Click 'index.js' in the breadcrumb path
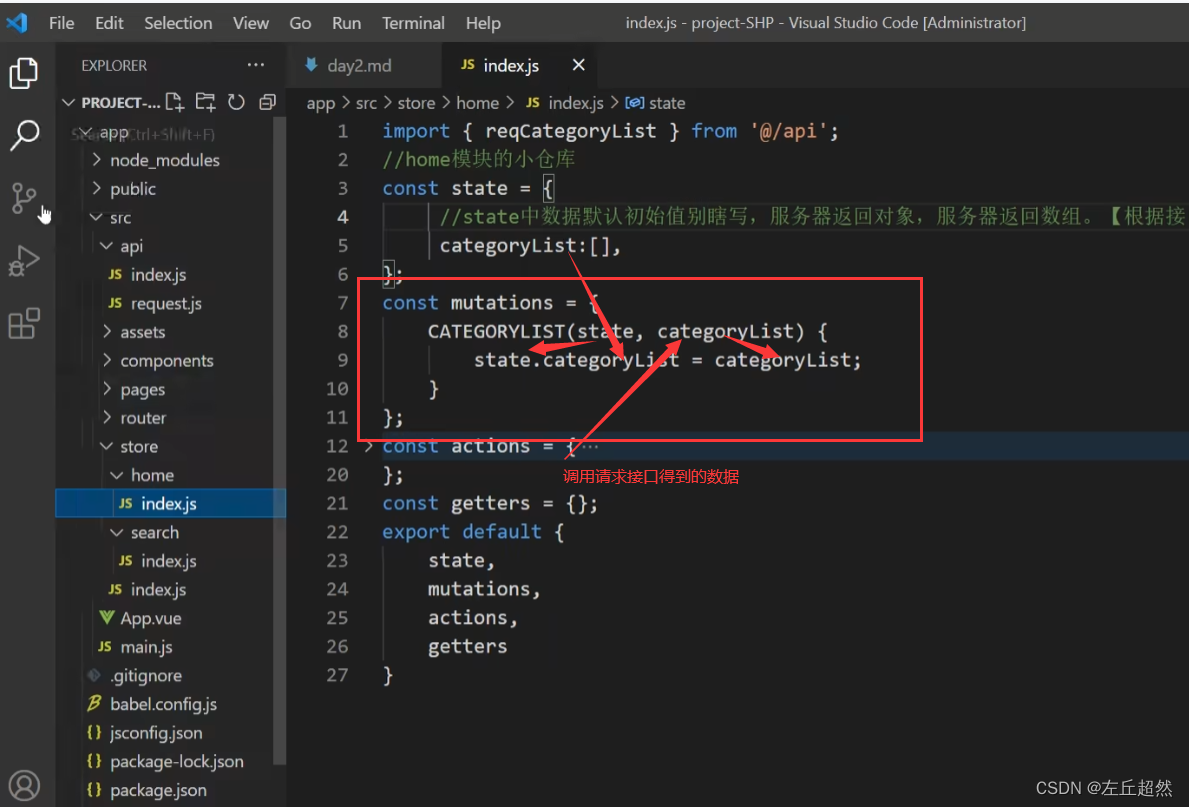1189x807 pixels. pos(576,103)
